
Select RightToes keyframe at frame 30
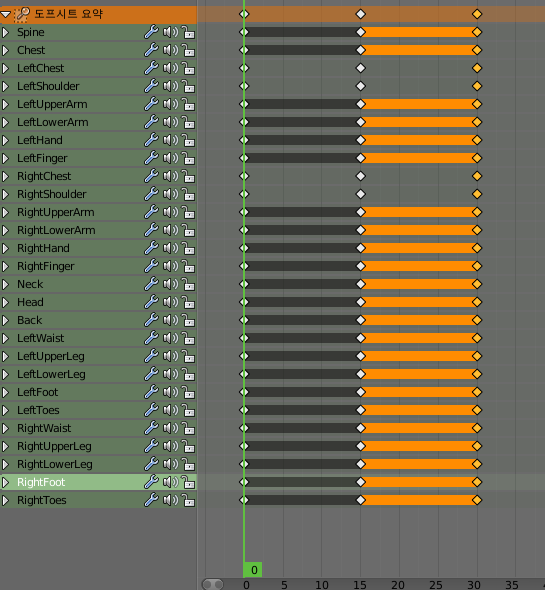[x=477, y=500]
